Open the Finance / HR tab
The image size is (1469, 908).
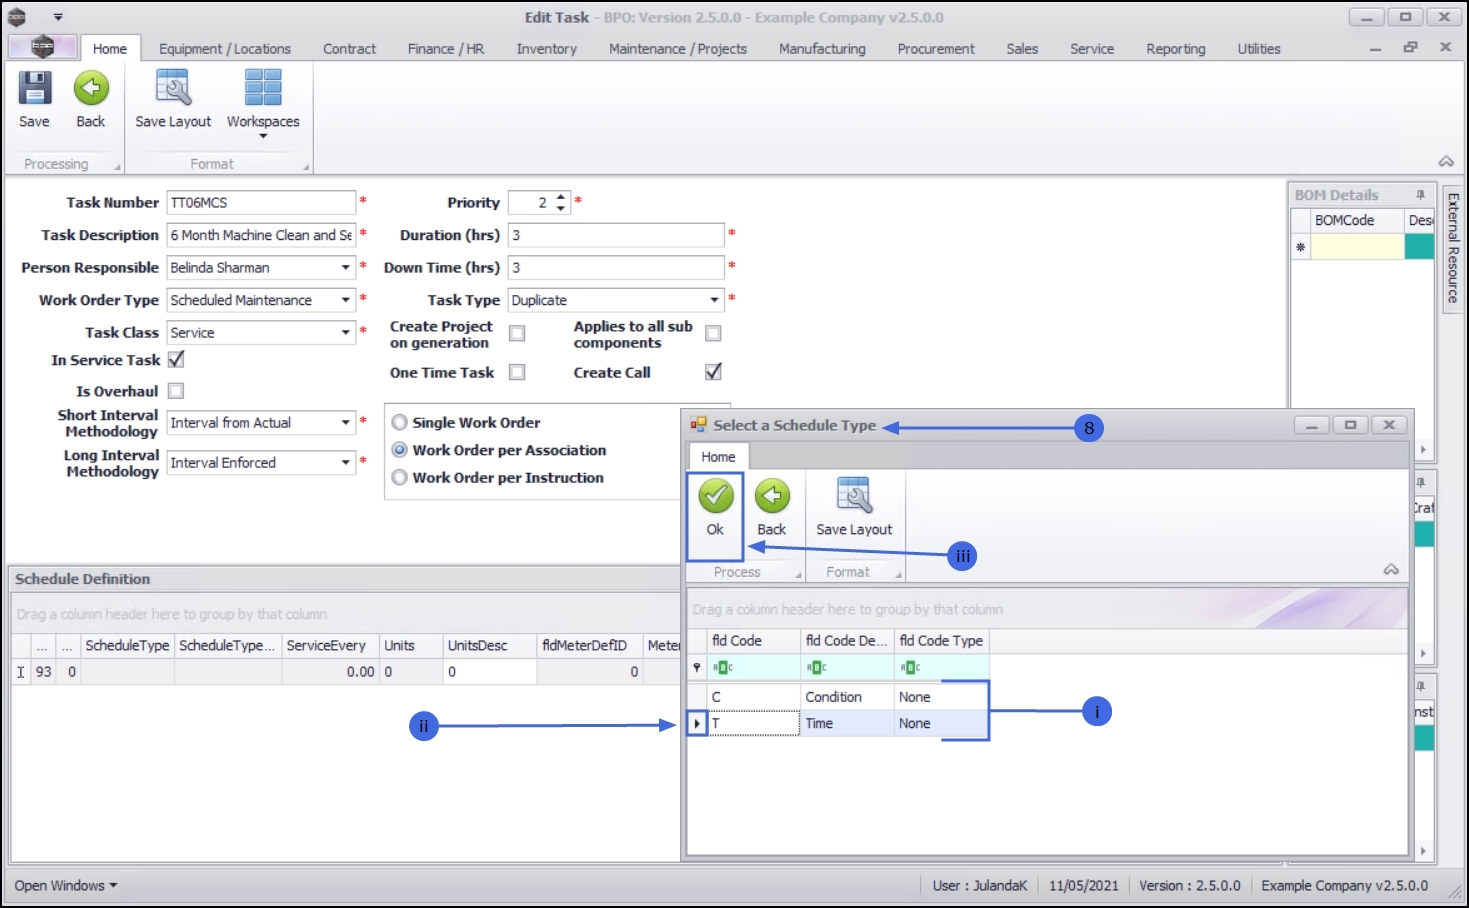(446, 49)
